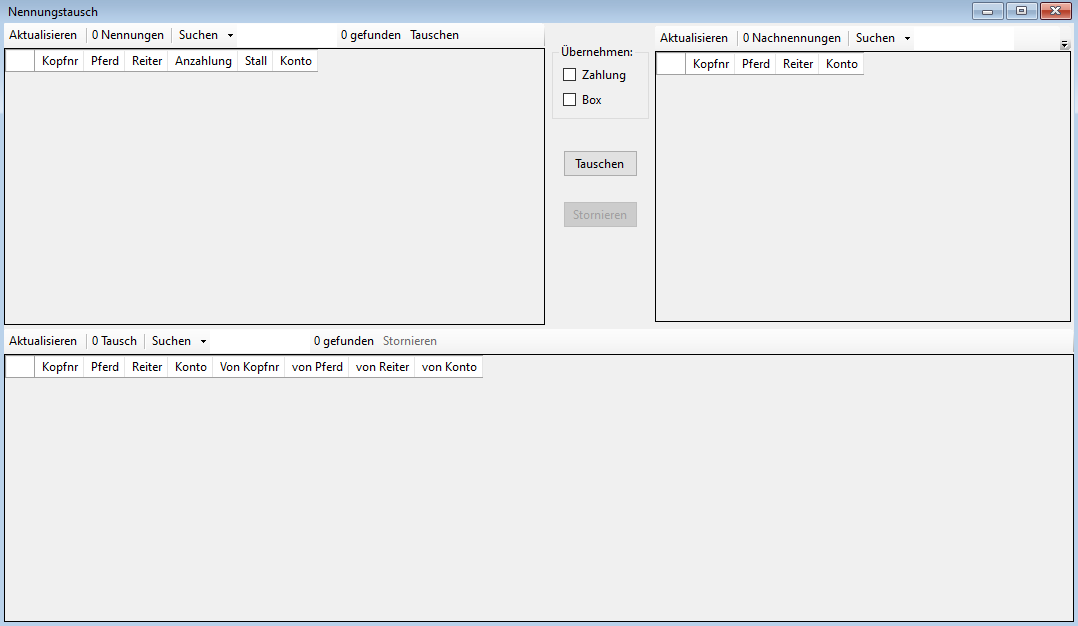Click the Tauschen button in the center
Screen dimensions: 1078x626
[600, 164]
